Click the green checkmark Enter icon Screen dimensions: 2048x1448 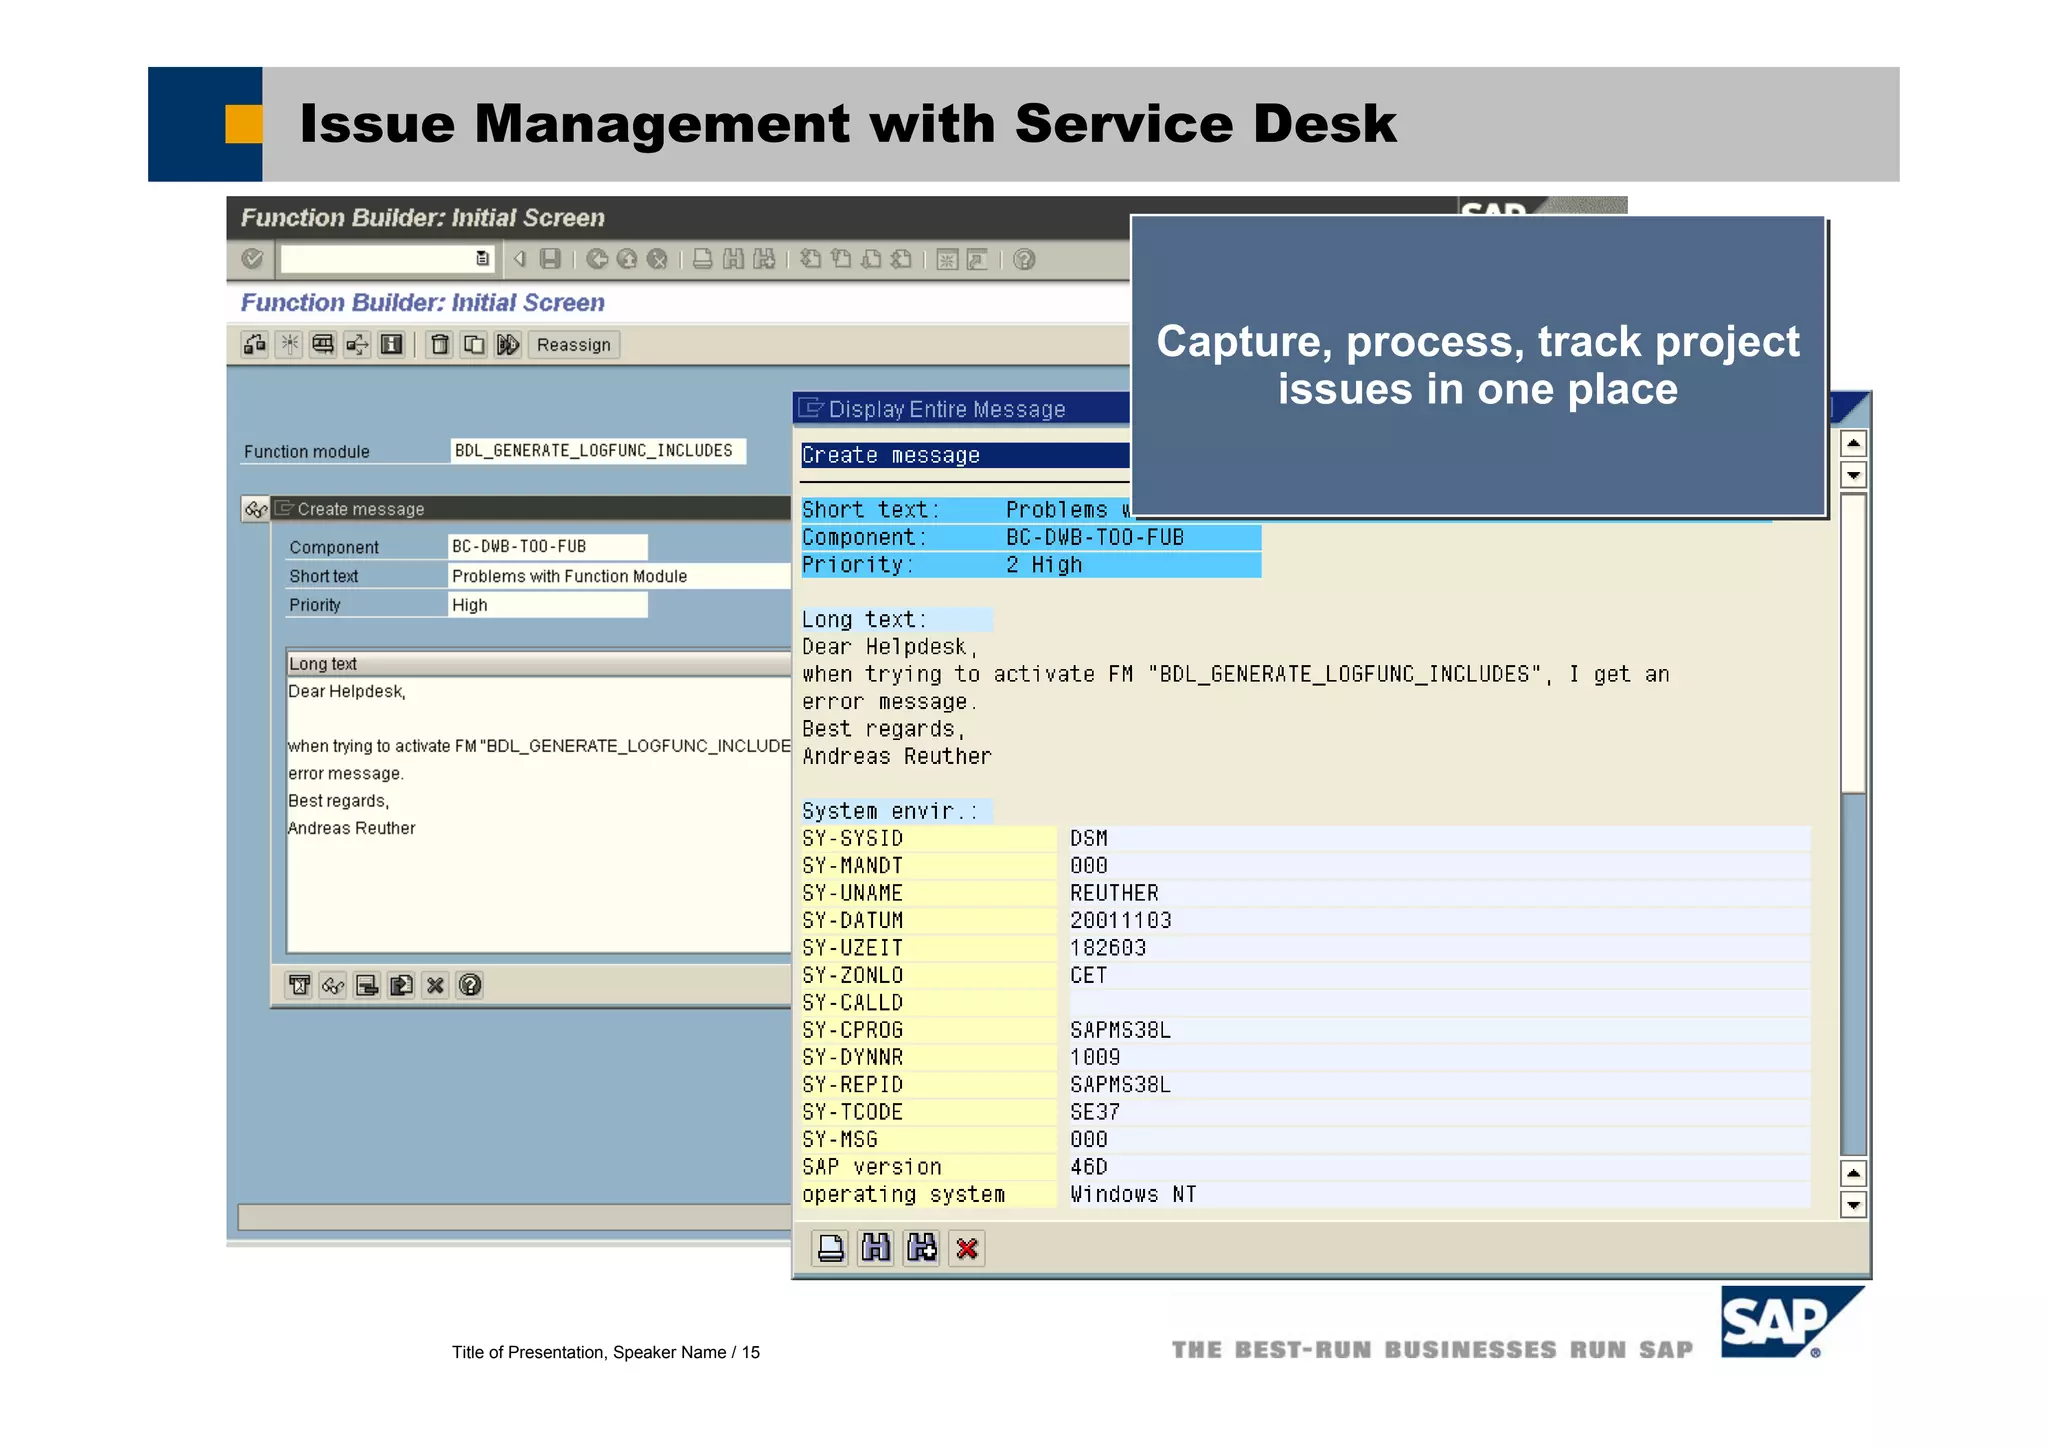(x=252, y=259)
